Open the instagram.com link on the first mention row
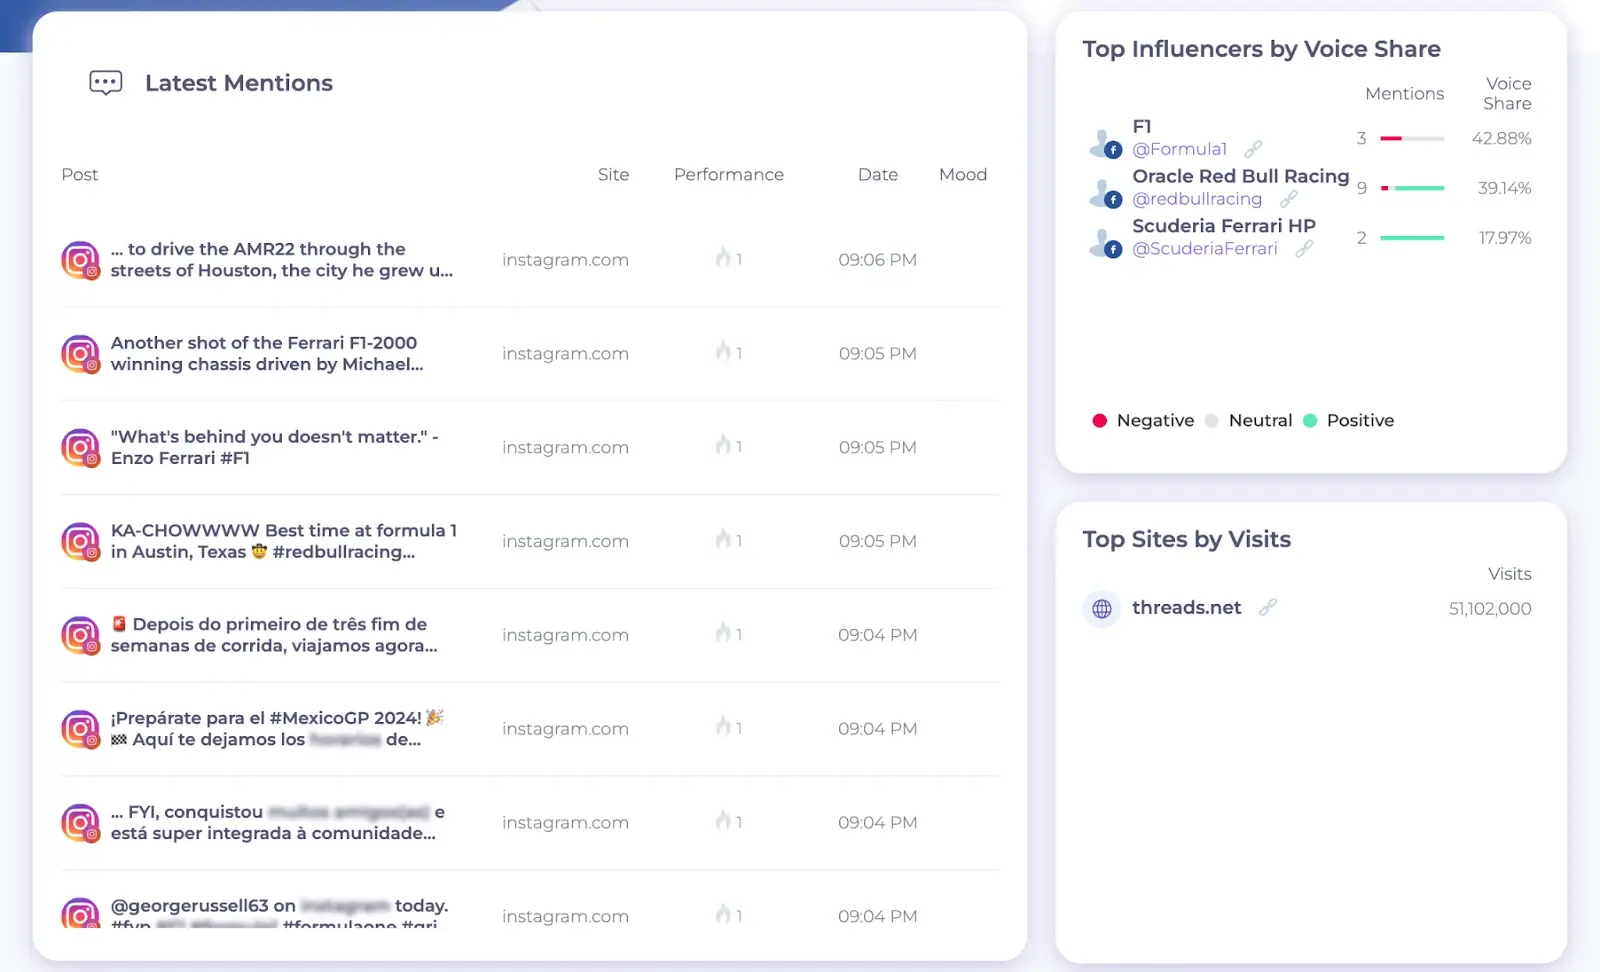The height and width of the screenshot is (972, 1600). coord(565,259)
